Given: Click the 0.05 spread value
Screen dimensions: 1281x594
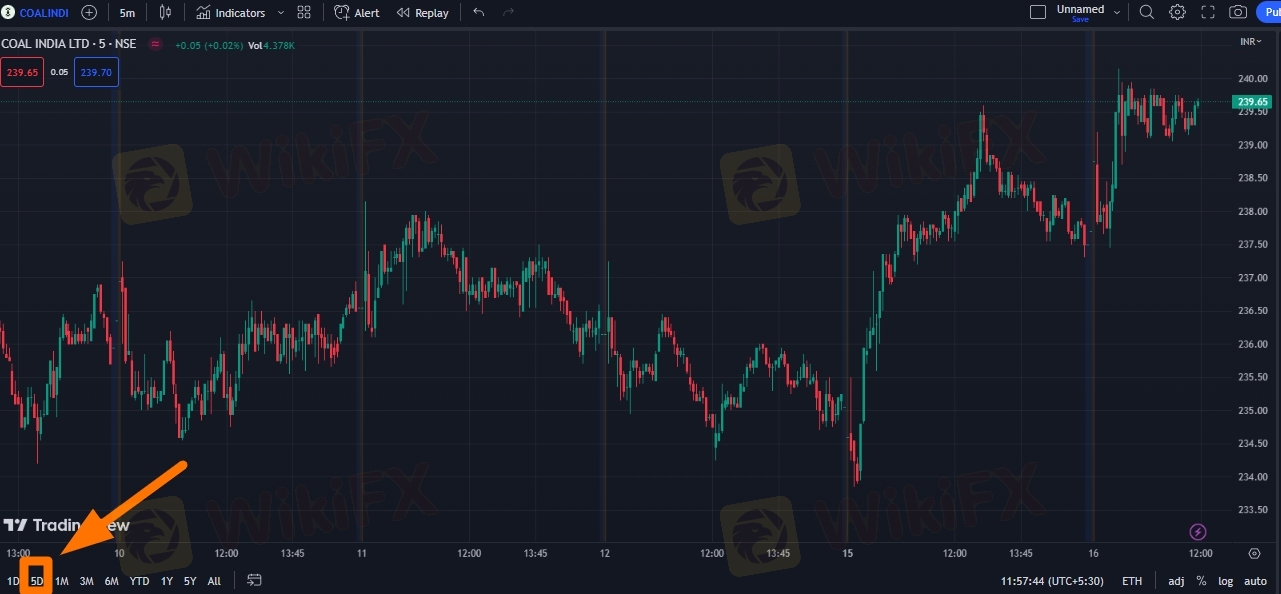Looking at the screenshot, I should [x=59, y=72].
